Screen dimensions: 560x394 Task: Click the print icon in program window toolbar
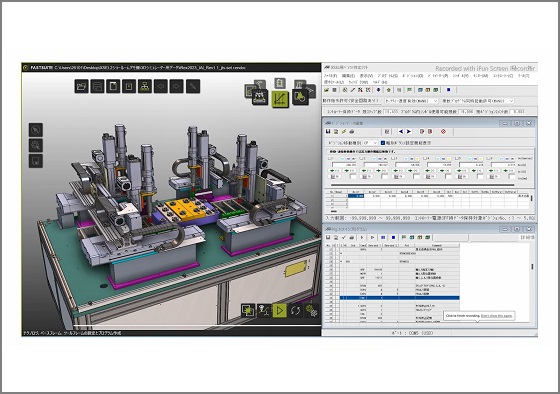tap(352, 237)
